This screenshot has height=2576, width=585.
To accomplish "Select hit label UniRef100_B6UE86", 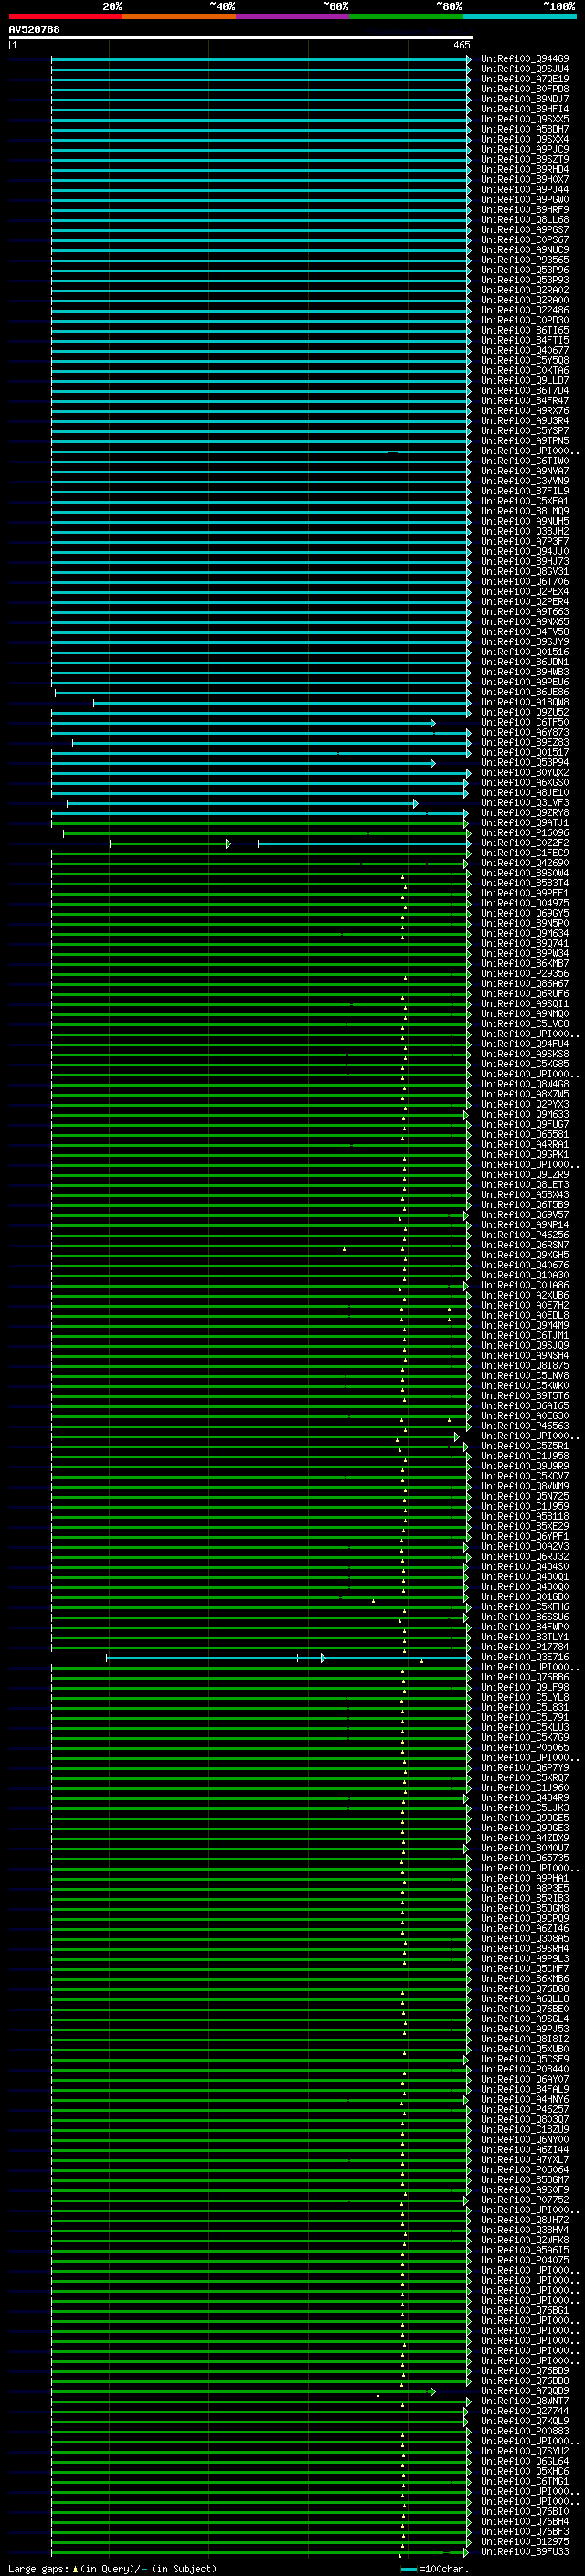I will (x=525, y=692).
